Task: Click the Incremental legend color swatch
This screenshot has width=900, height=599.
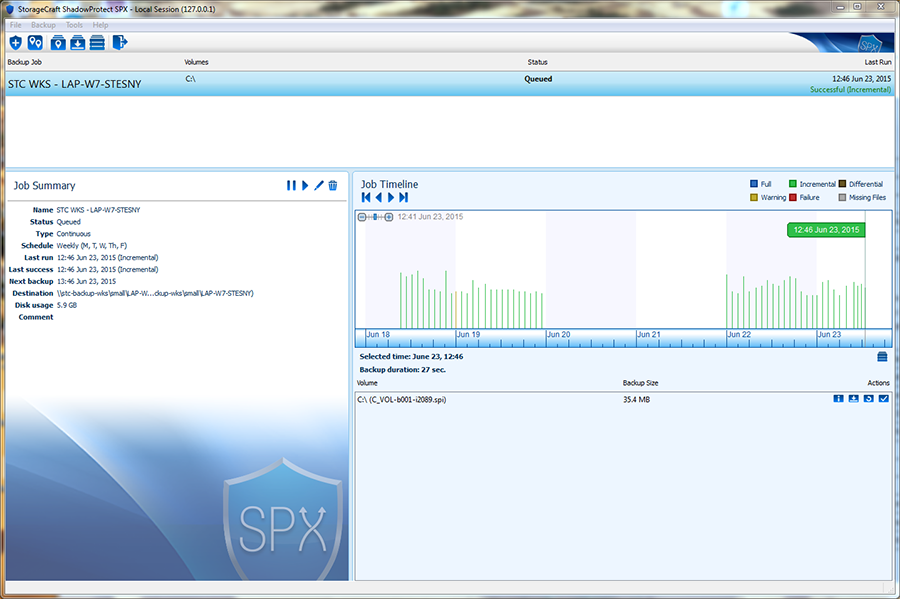Action: [x=793, y=184]
